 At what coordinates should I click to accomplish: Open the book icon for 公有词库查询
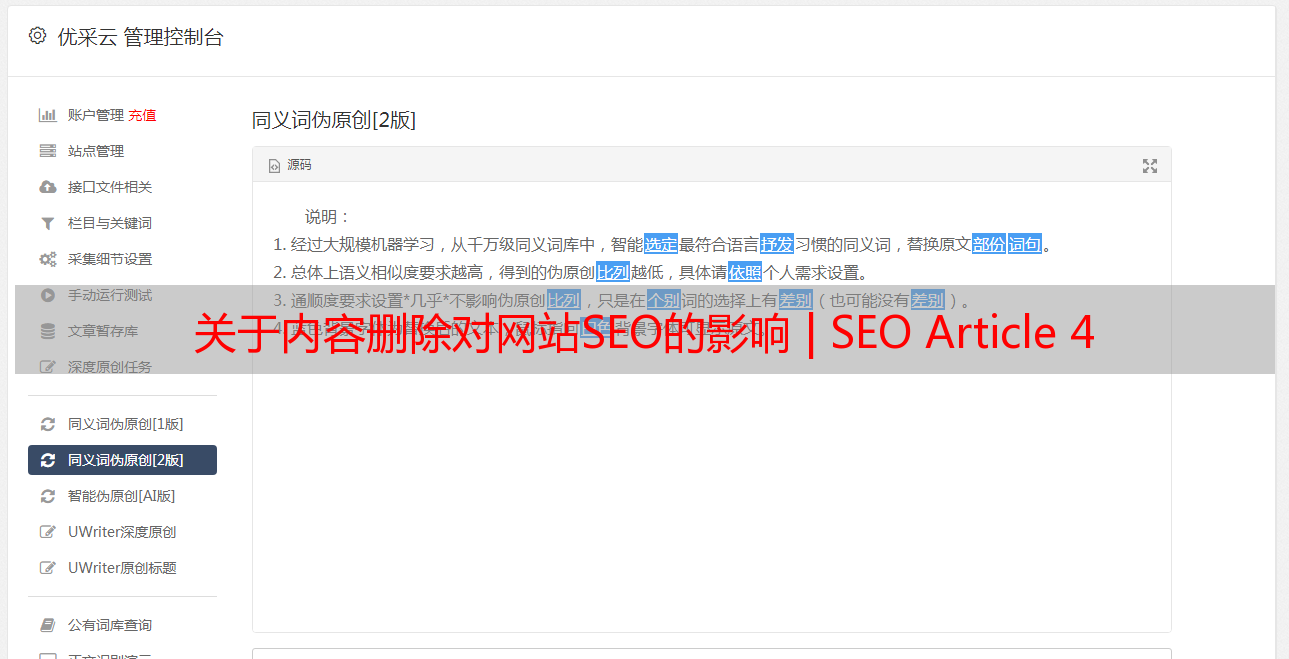(x=47, y=625)
